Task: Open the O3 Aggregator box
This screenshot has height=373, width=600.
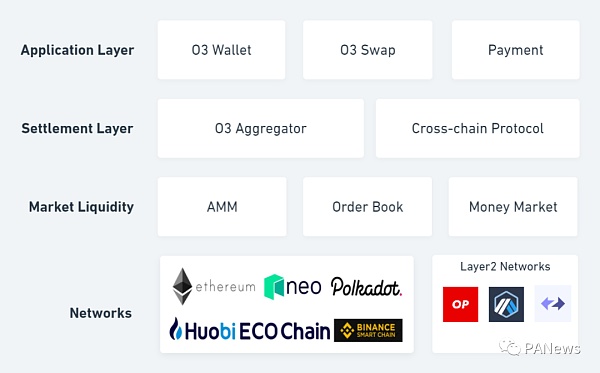Action: point(261,128)
